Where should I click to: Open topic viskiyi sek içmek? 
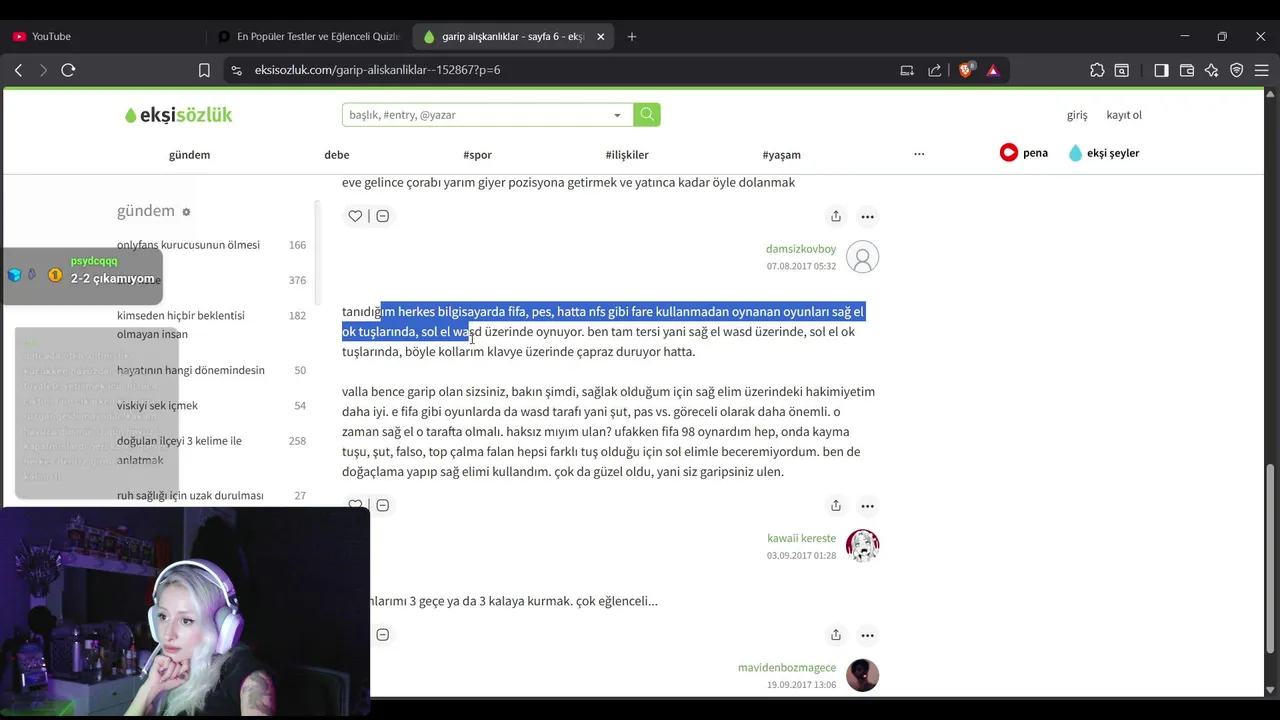click(x=157, y=406)
